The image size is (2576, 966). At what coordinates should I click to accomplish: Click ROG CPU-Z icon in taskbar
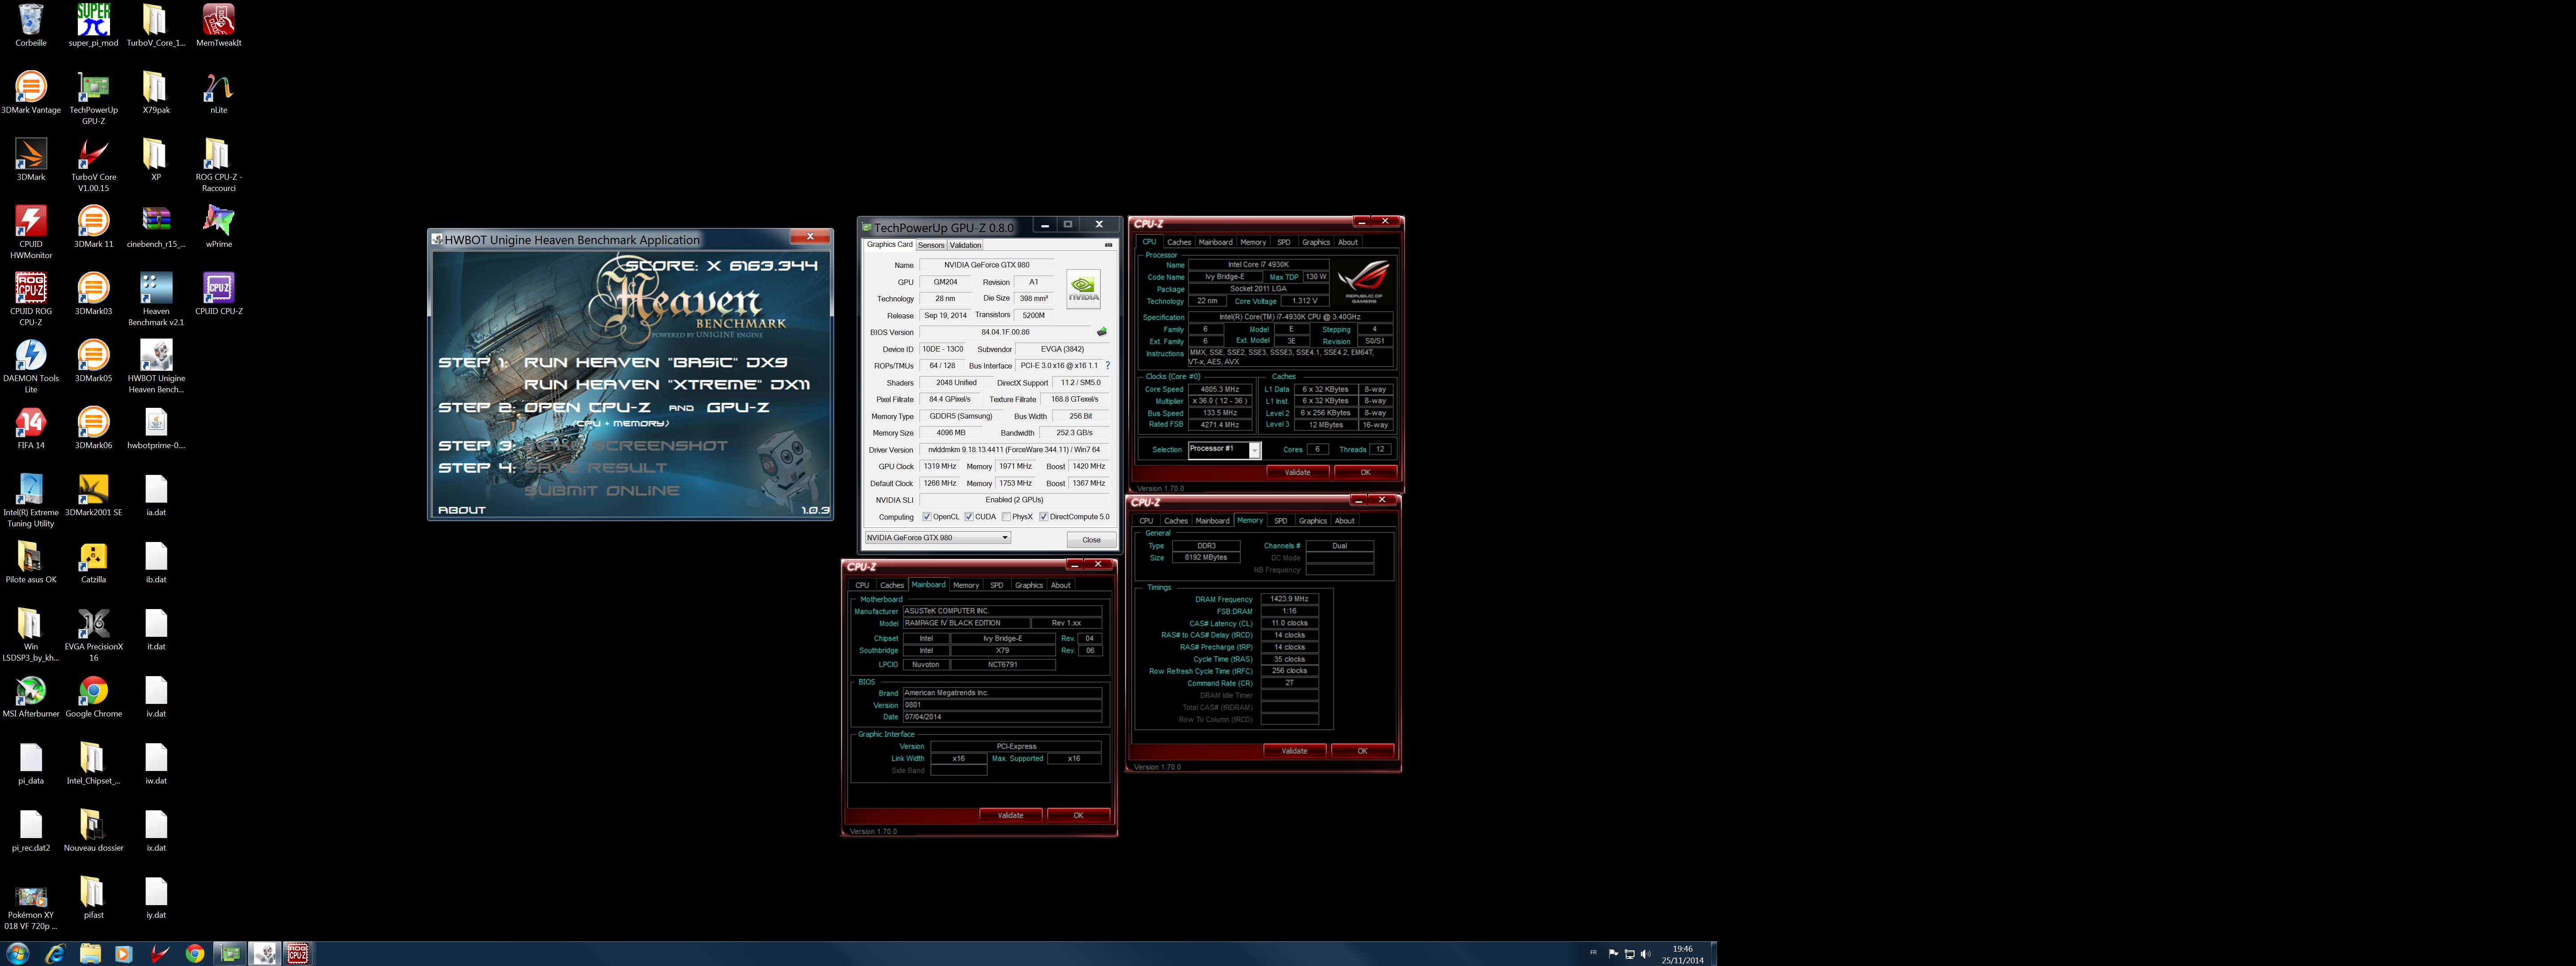click(298, 953)
